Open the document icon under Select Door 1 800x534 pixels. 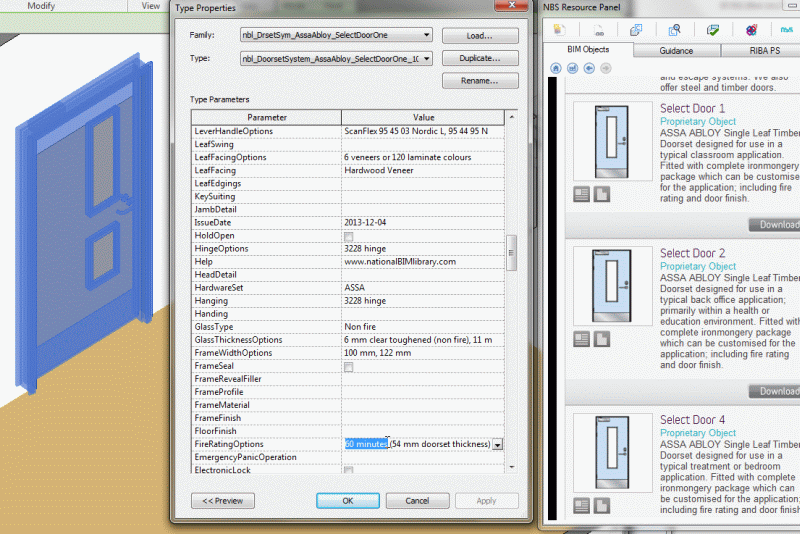602,194
